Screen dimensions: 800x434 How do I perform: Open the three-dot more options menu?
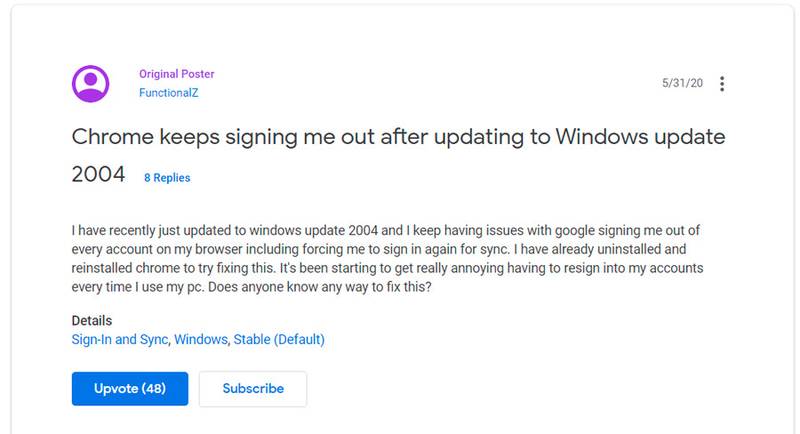[x=722, y=84]
